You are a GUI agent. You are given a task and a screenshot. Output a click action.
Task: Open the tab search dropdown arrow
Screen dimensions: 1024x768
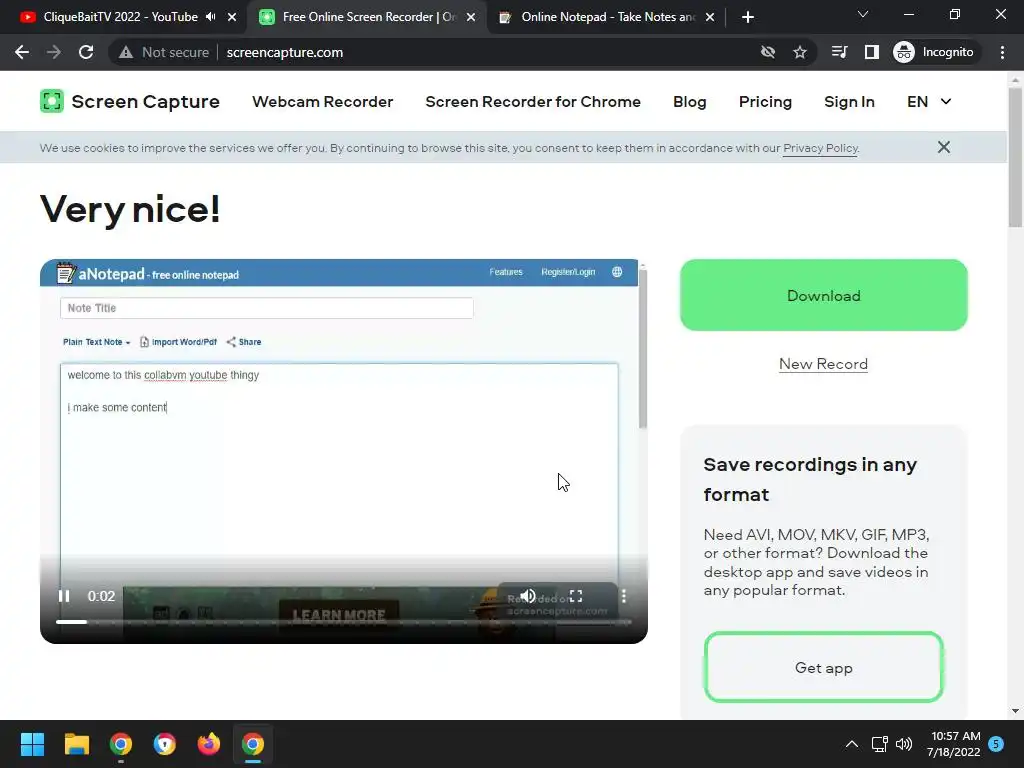coord(863,14)
